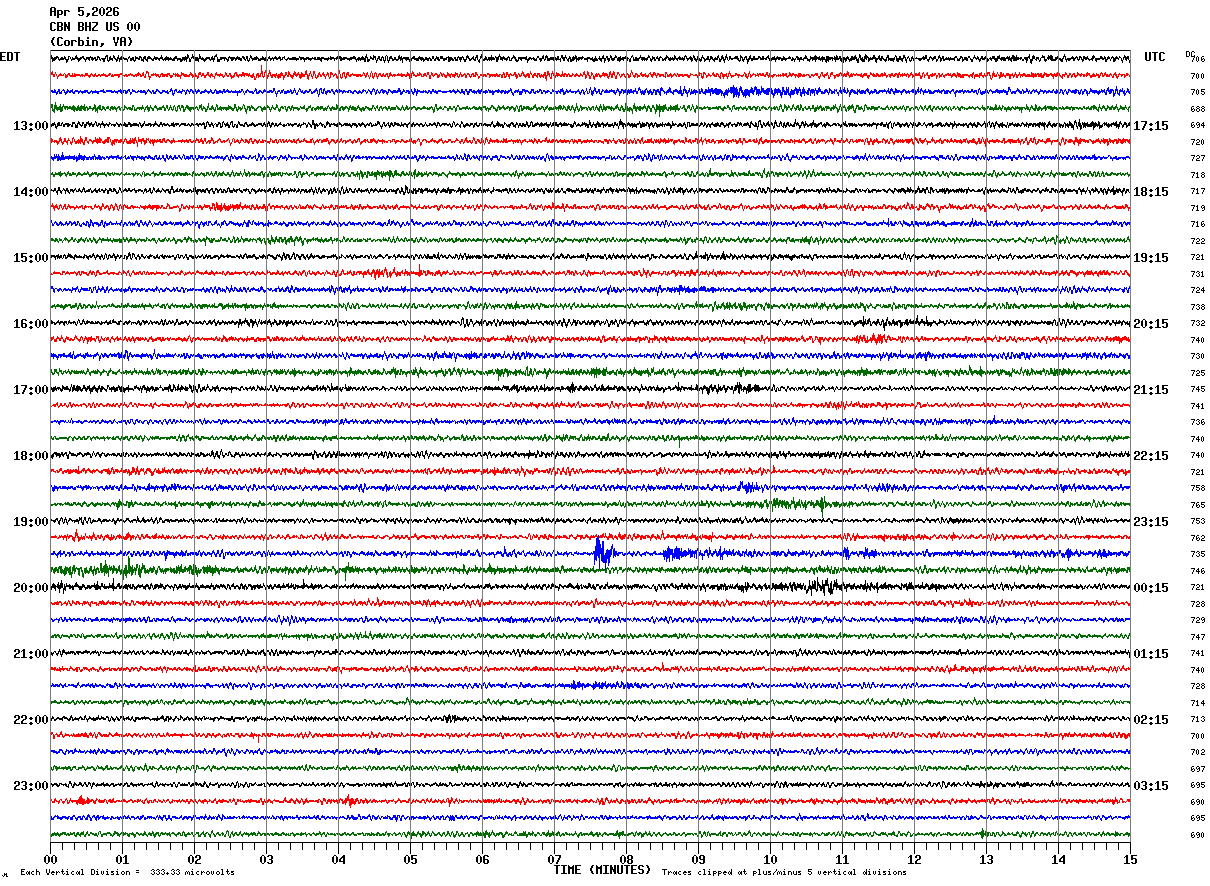Click the DC offset value 697
Viewport: 1210px width, 886px height.
(1197, 769)
